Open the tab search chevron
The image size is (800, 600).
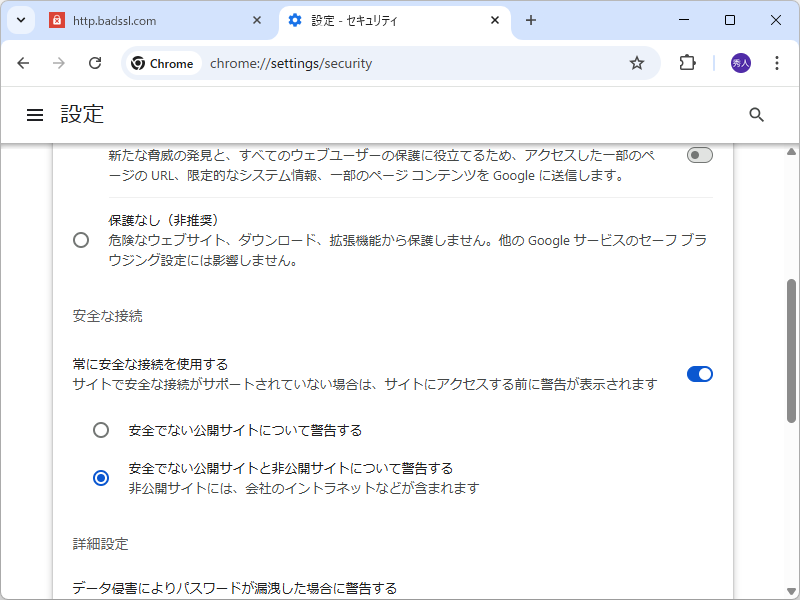click(x=20, y=20)
